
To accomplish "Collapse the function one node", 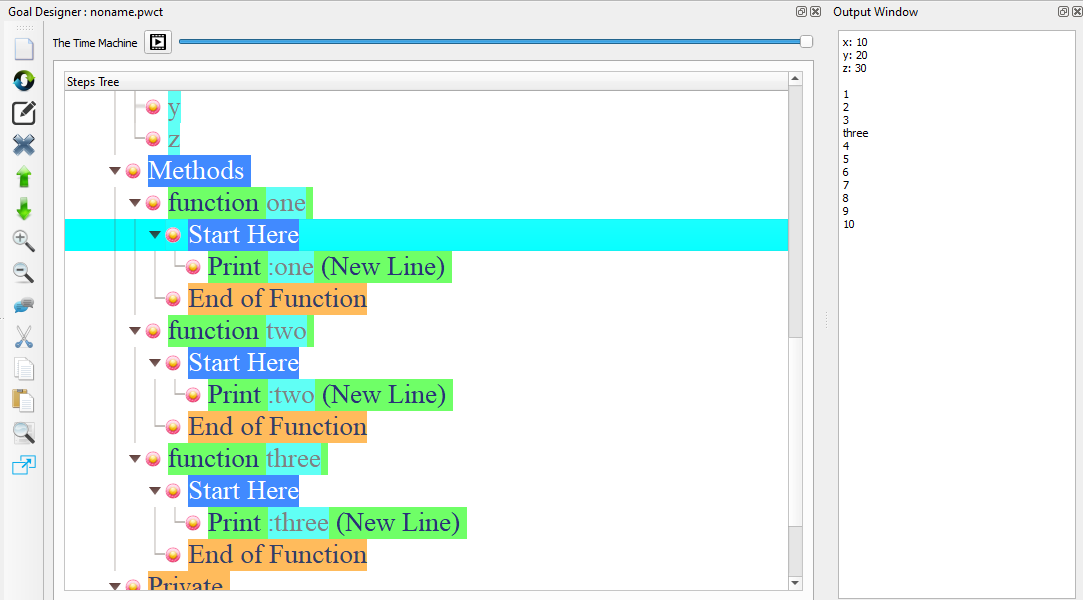I will 135,203.
